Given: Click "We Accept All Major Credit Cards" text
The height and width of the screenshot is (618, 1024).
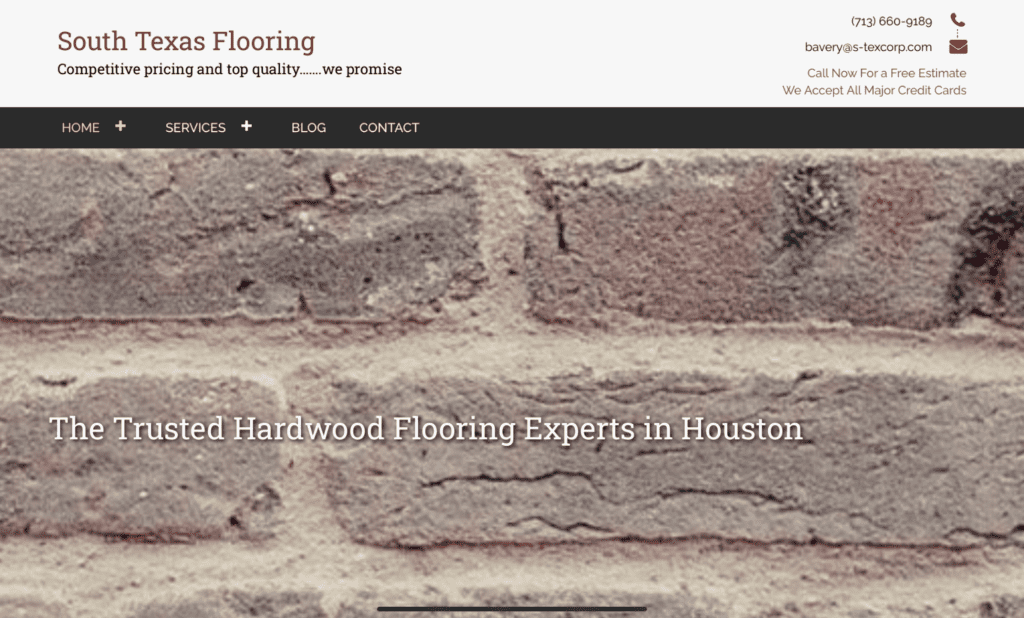Looking at the screenshot, I should (x=874, y=90).
